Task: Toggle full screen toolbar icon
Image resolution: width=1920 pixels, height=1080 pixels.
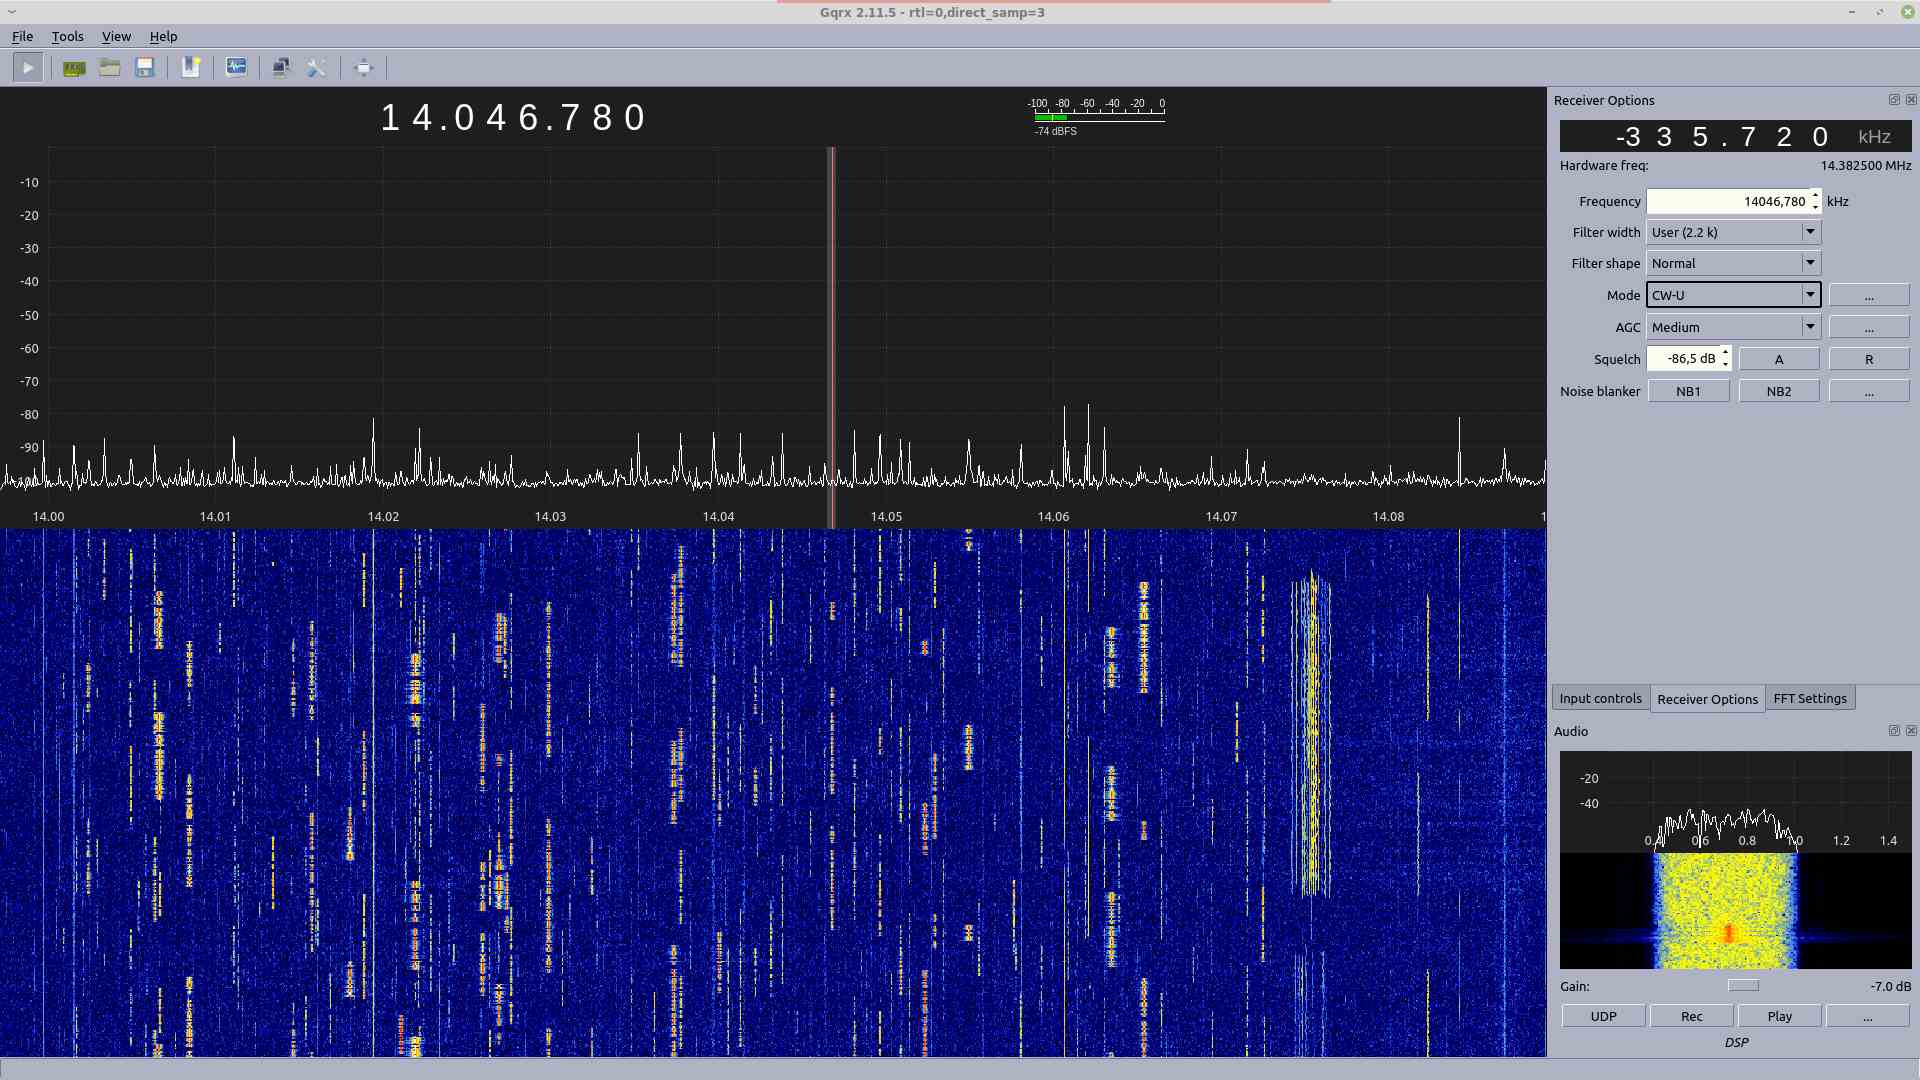Action: click(363, 68)
